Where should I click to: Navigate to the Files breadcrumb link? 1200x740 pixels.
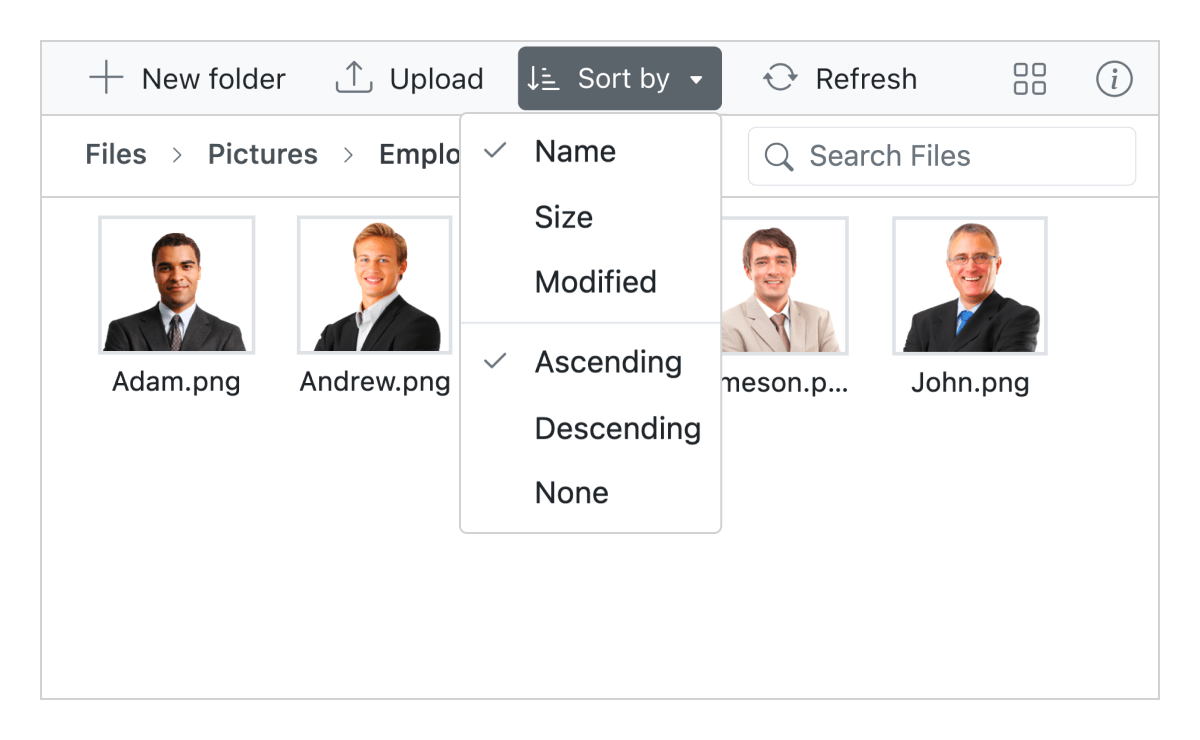click(x=115, y=154)
